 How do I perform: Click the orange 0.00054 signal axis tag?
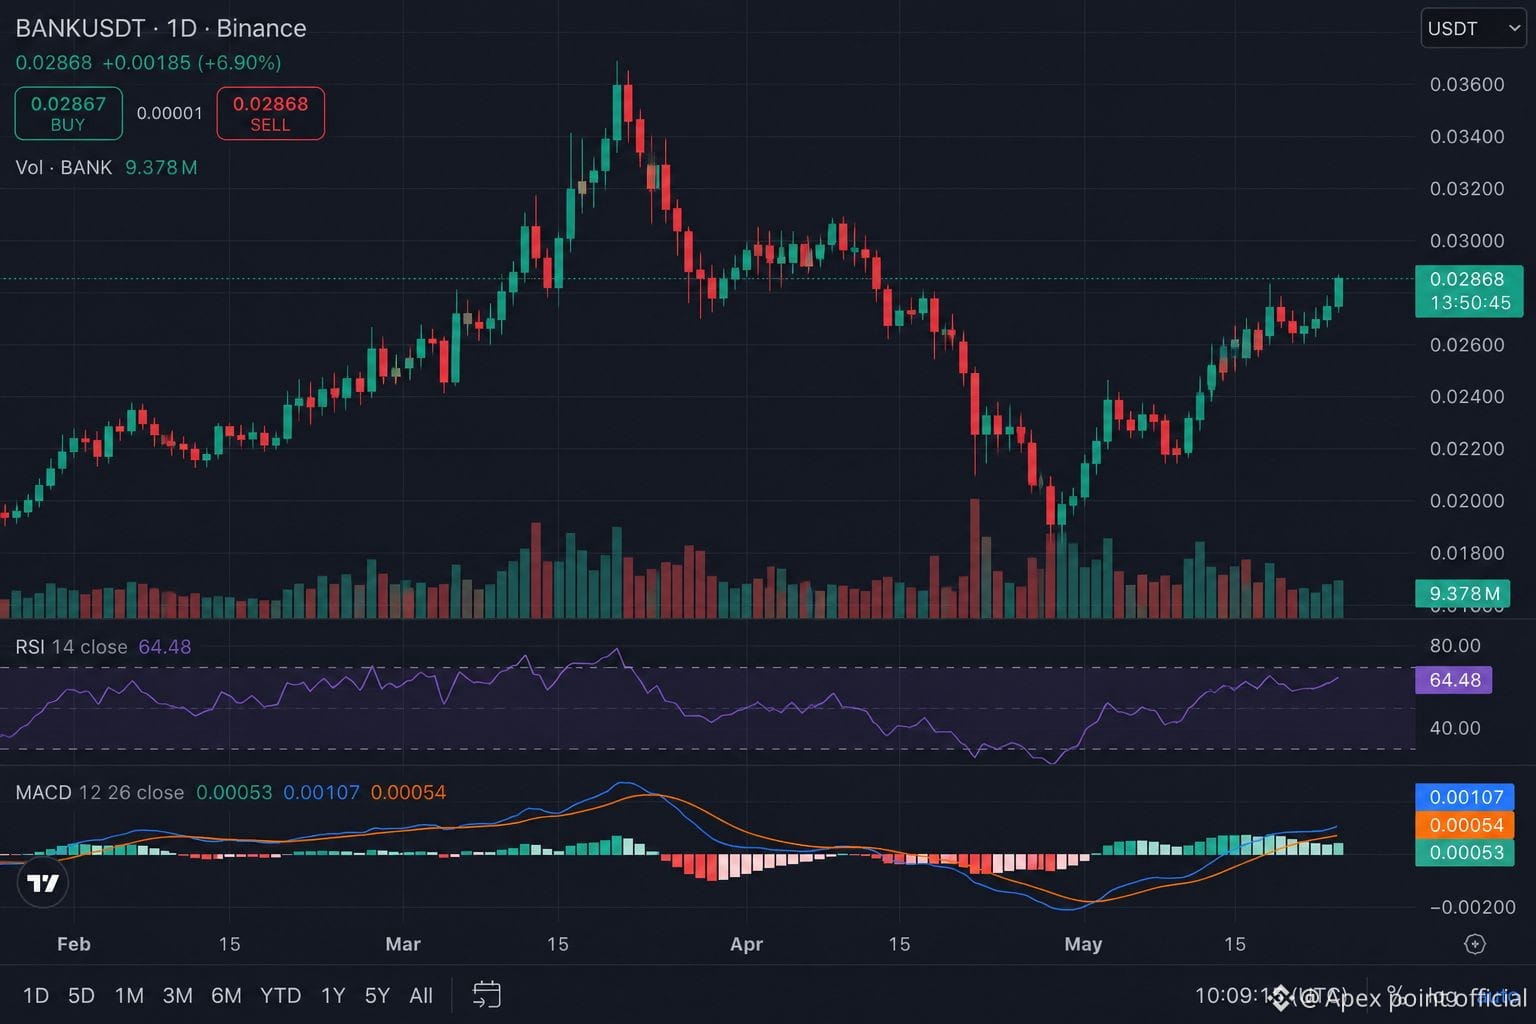[1465, 825]
